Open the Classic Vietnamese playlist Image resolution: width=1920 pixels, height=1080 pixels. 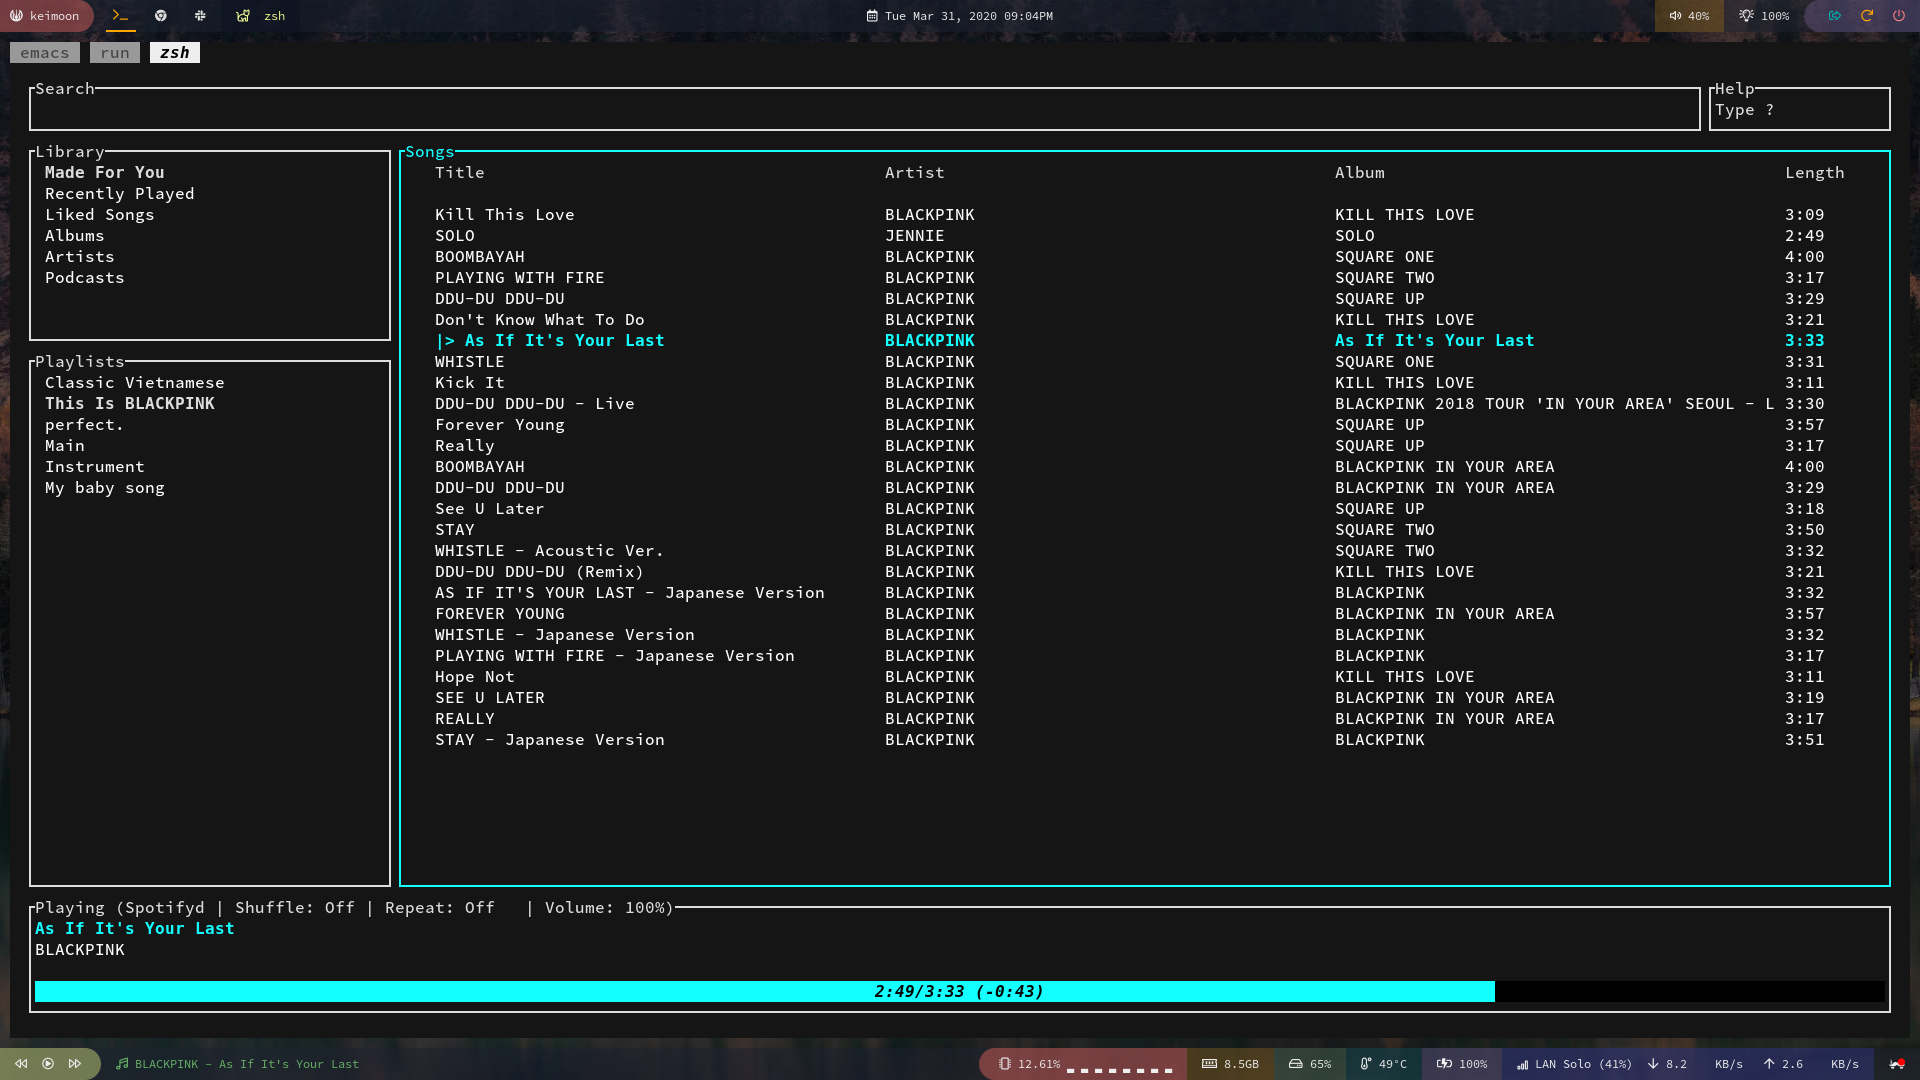coord(135,383)
